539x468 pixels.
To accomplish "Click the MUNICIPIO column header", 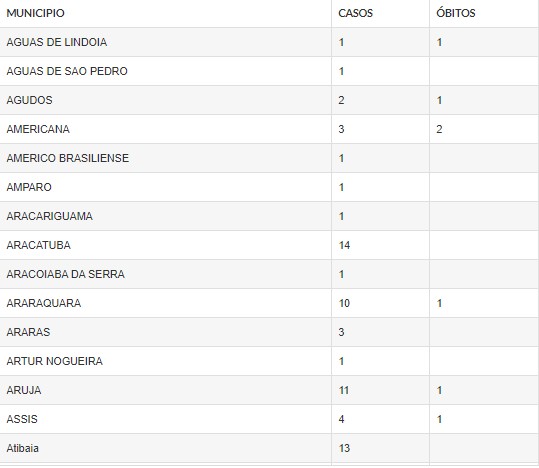I will pyautogui.click(x=35, y=13).
